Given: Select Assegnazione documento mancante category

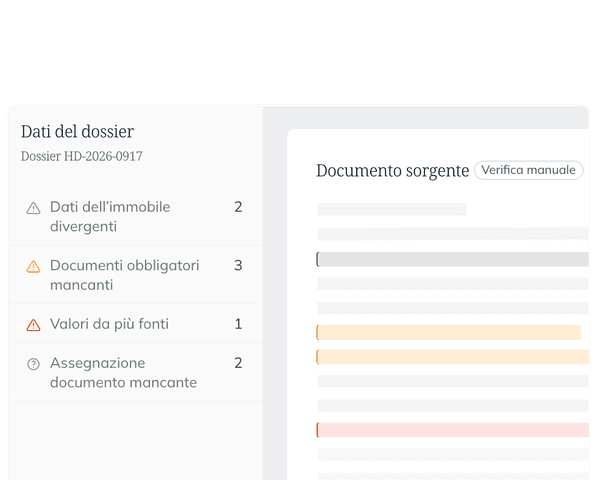Looking at the screenshot, I should pos(135,372).
